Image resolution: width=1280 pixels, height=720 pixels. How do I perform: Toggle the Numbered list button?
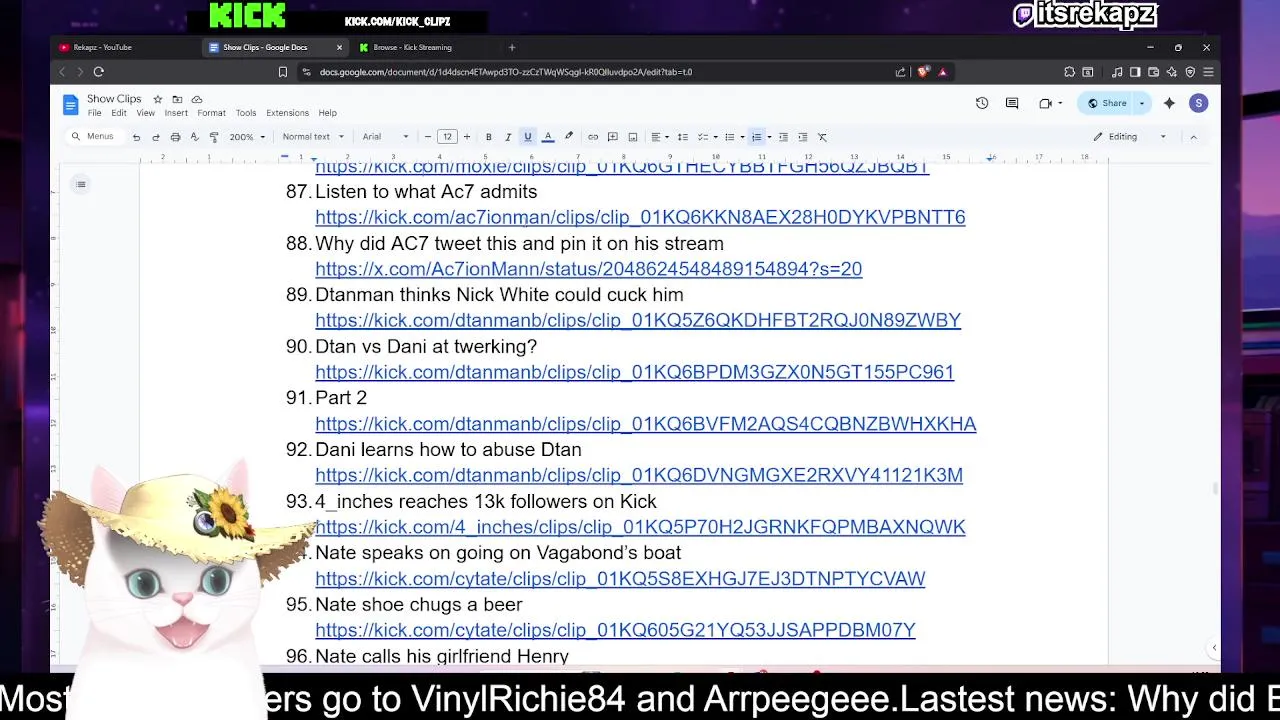pyautogui.click(x=757, y=137)
